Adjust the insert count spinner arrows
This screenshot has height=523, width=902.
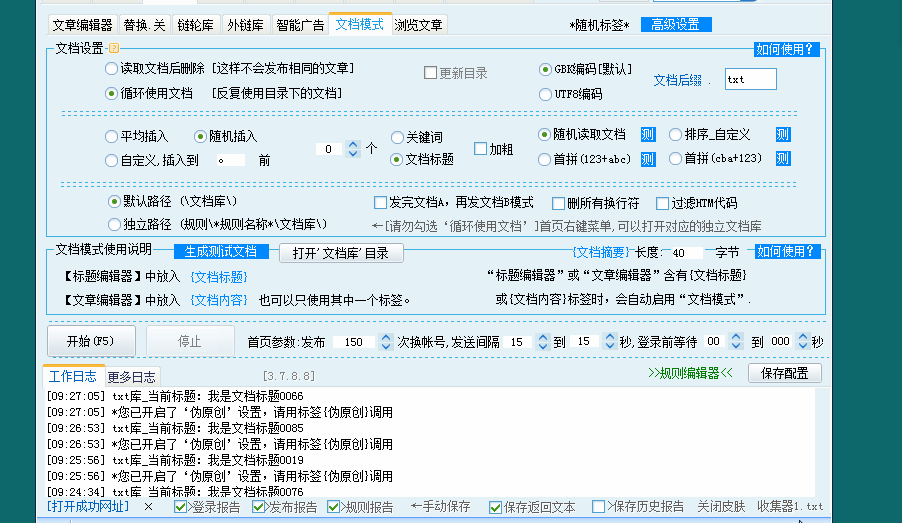click(352, 148)
